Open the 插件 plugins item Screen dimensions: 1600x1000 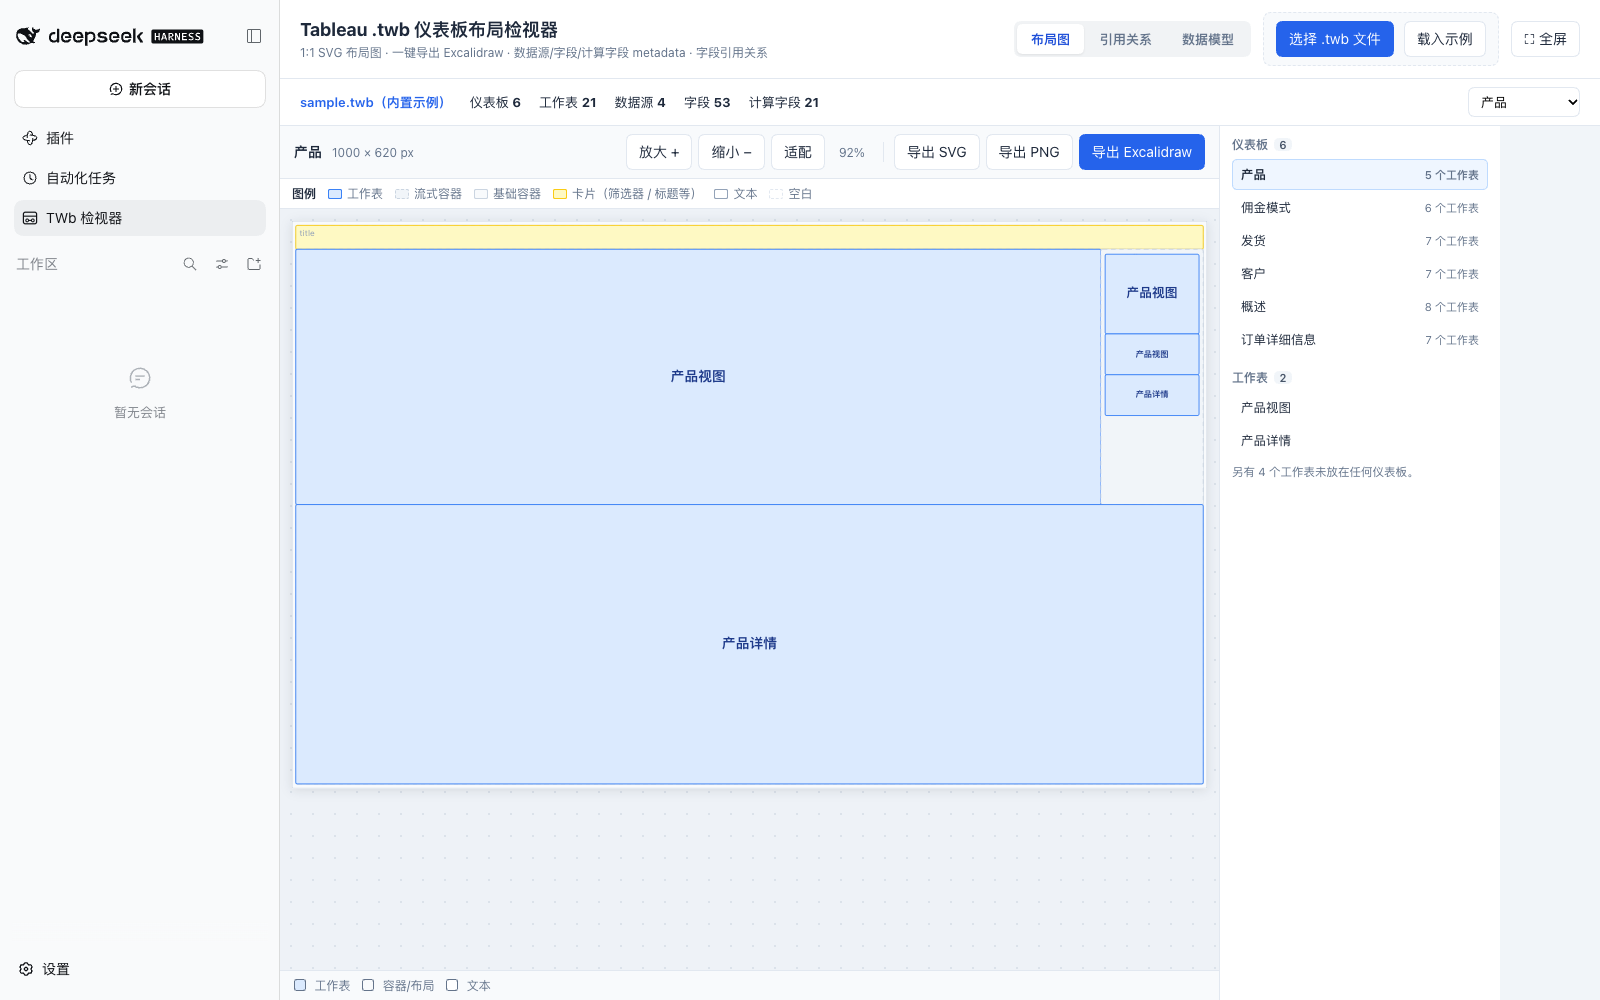[x=140, y=138]
